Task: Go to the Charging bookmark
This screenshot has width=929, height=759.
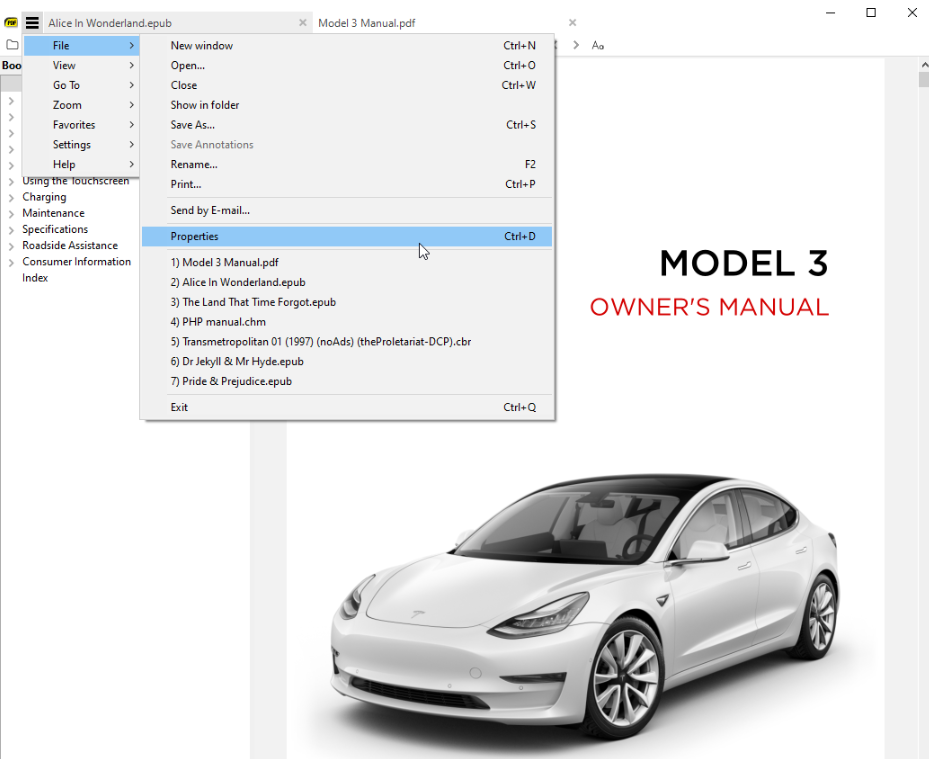Action: coord(44,197)
